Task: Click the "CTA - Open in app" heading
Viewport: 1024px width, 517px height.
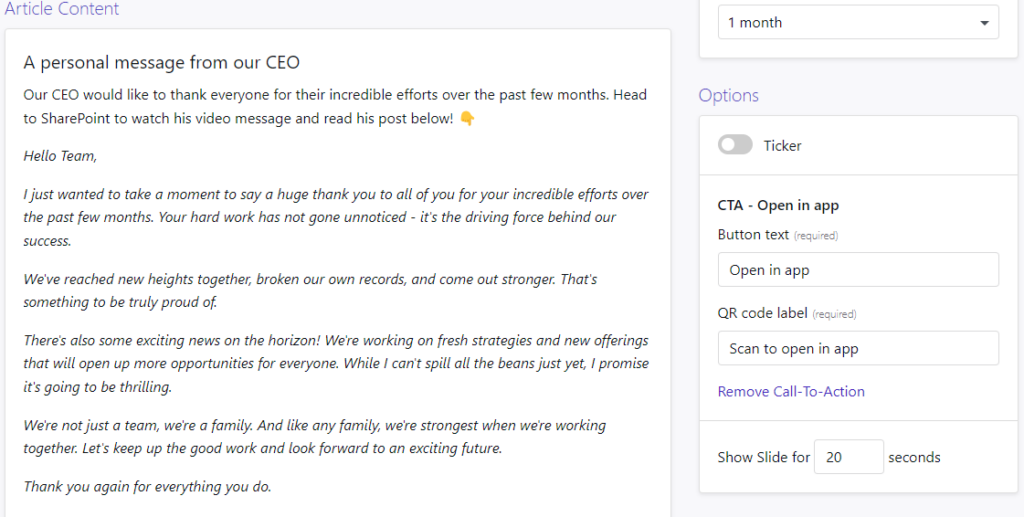Action: [778, 205]
